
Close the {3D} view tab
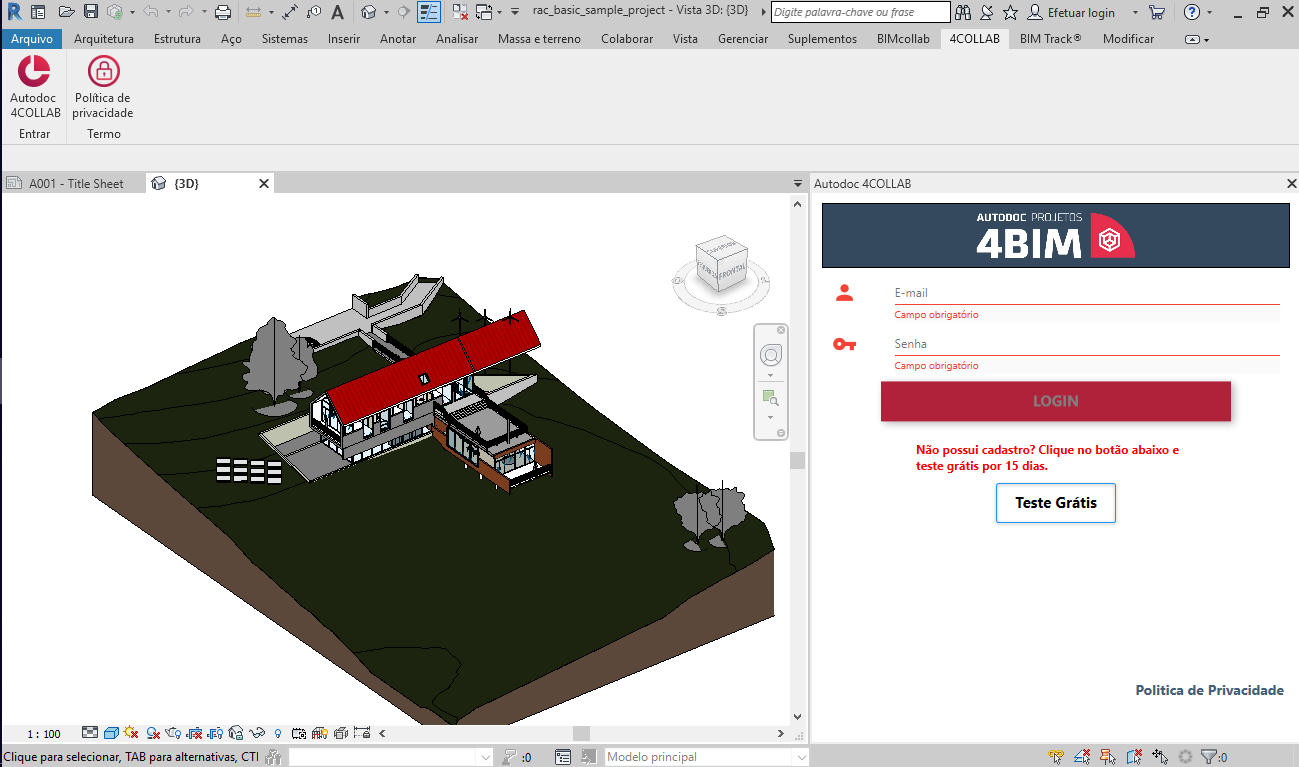264,184
